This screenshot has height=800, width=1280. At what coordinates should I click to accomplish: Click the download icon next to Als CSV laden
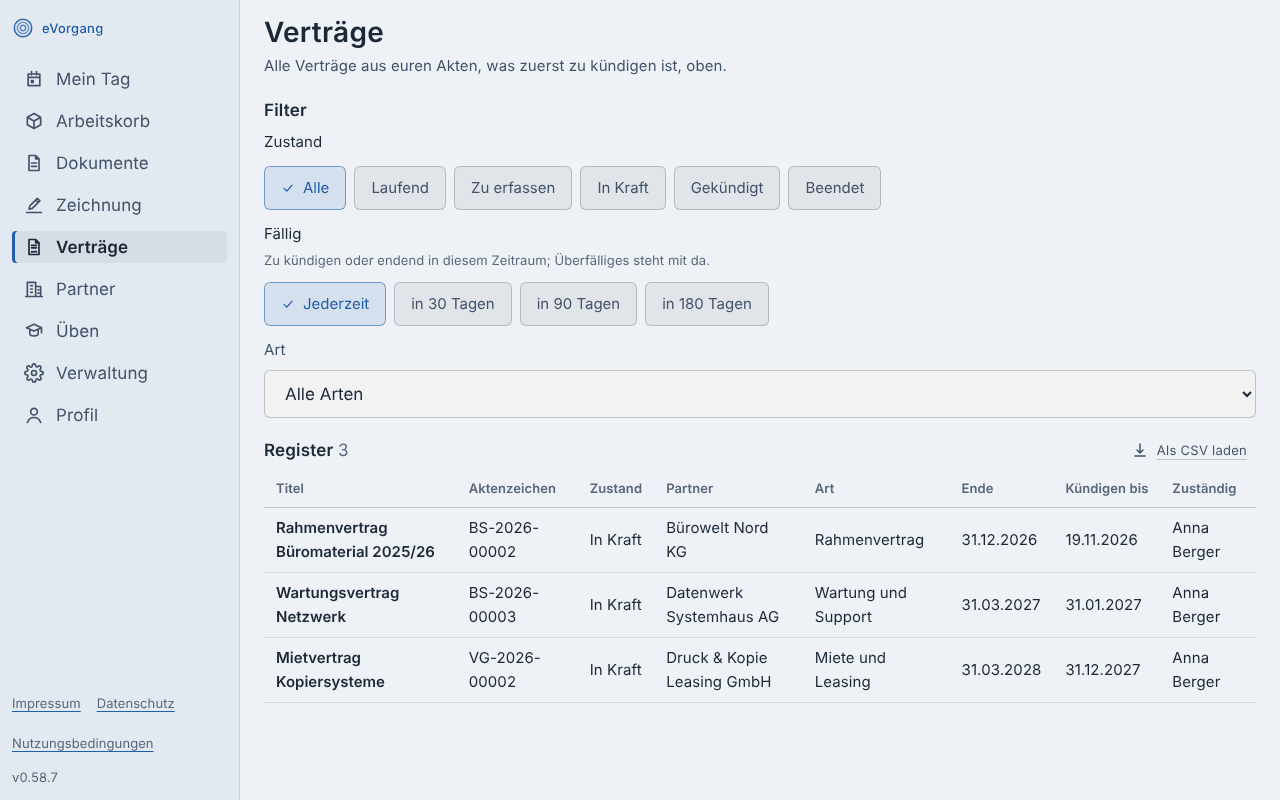1140,450
